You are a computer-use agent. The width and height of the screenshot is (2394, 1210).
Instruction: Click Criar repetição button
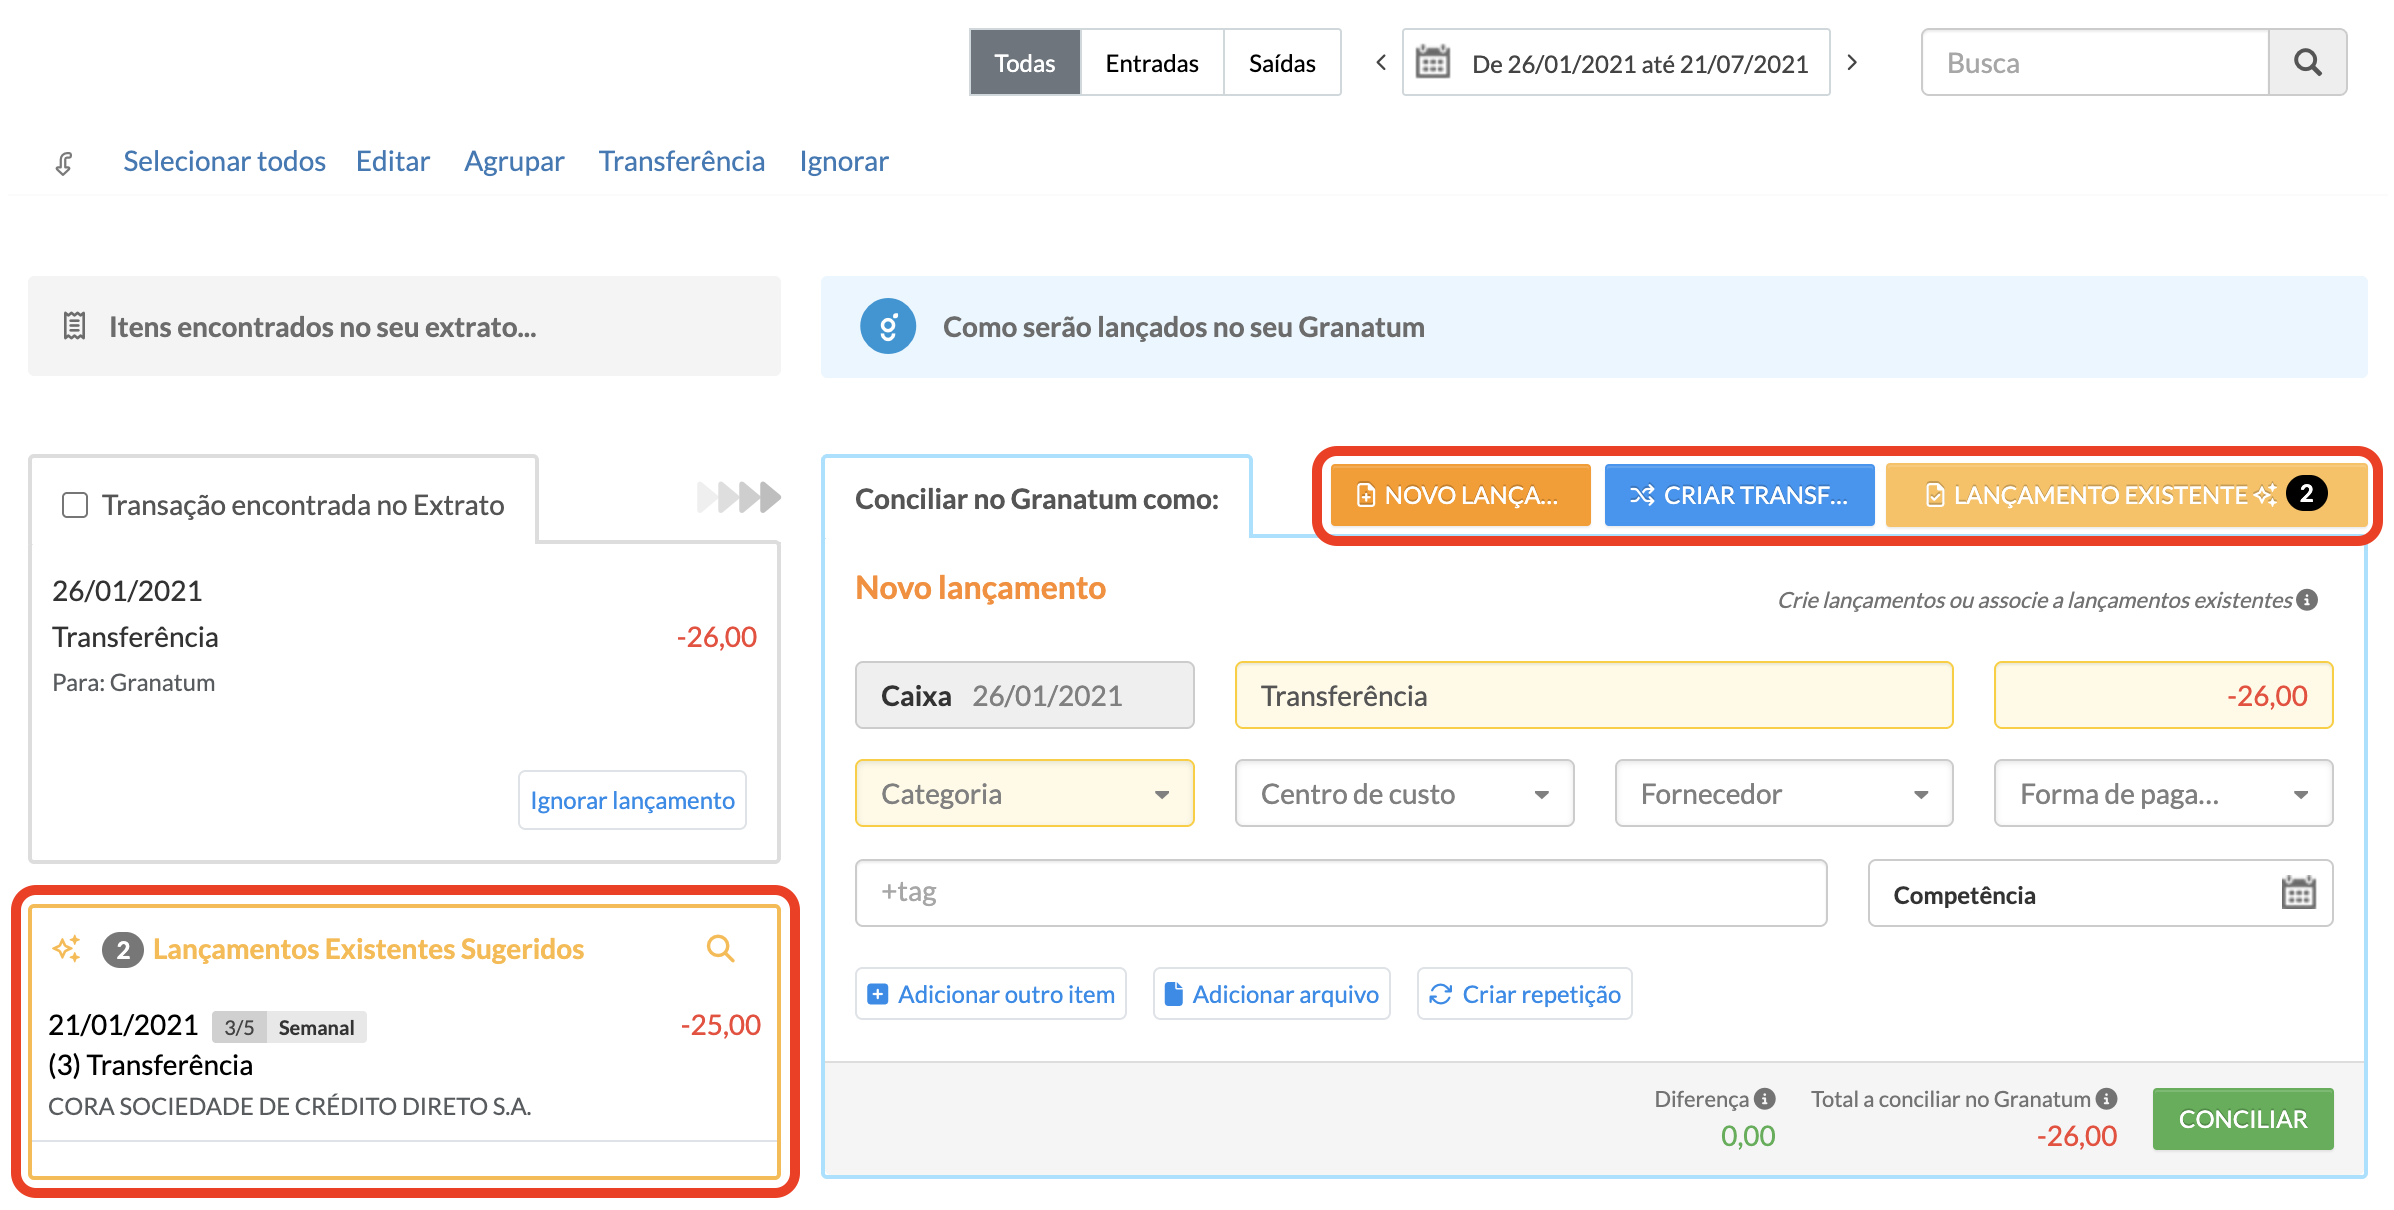(1525, 994)
